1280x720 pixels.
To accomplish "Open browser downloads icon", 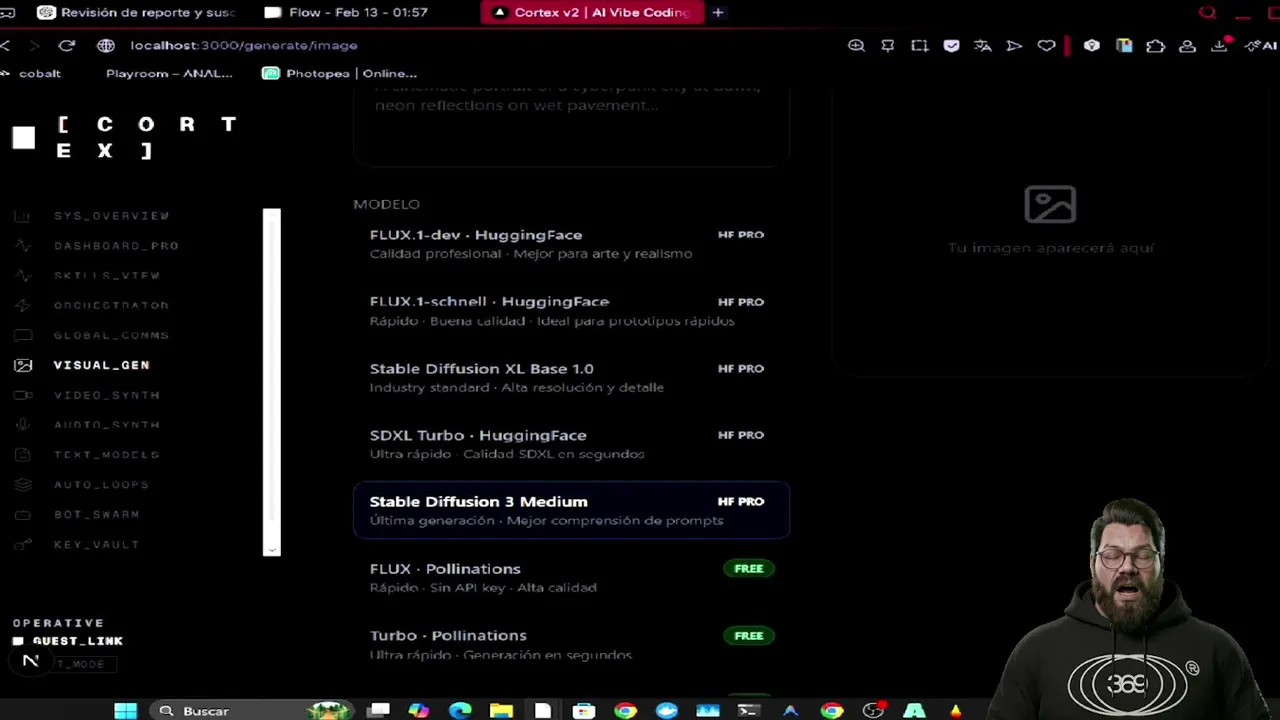I will 1219,45.
